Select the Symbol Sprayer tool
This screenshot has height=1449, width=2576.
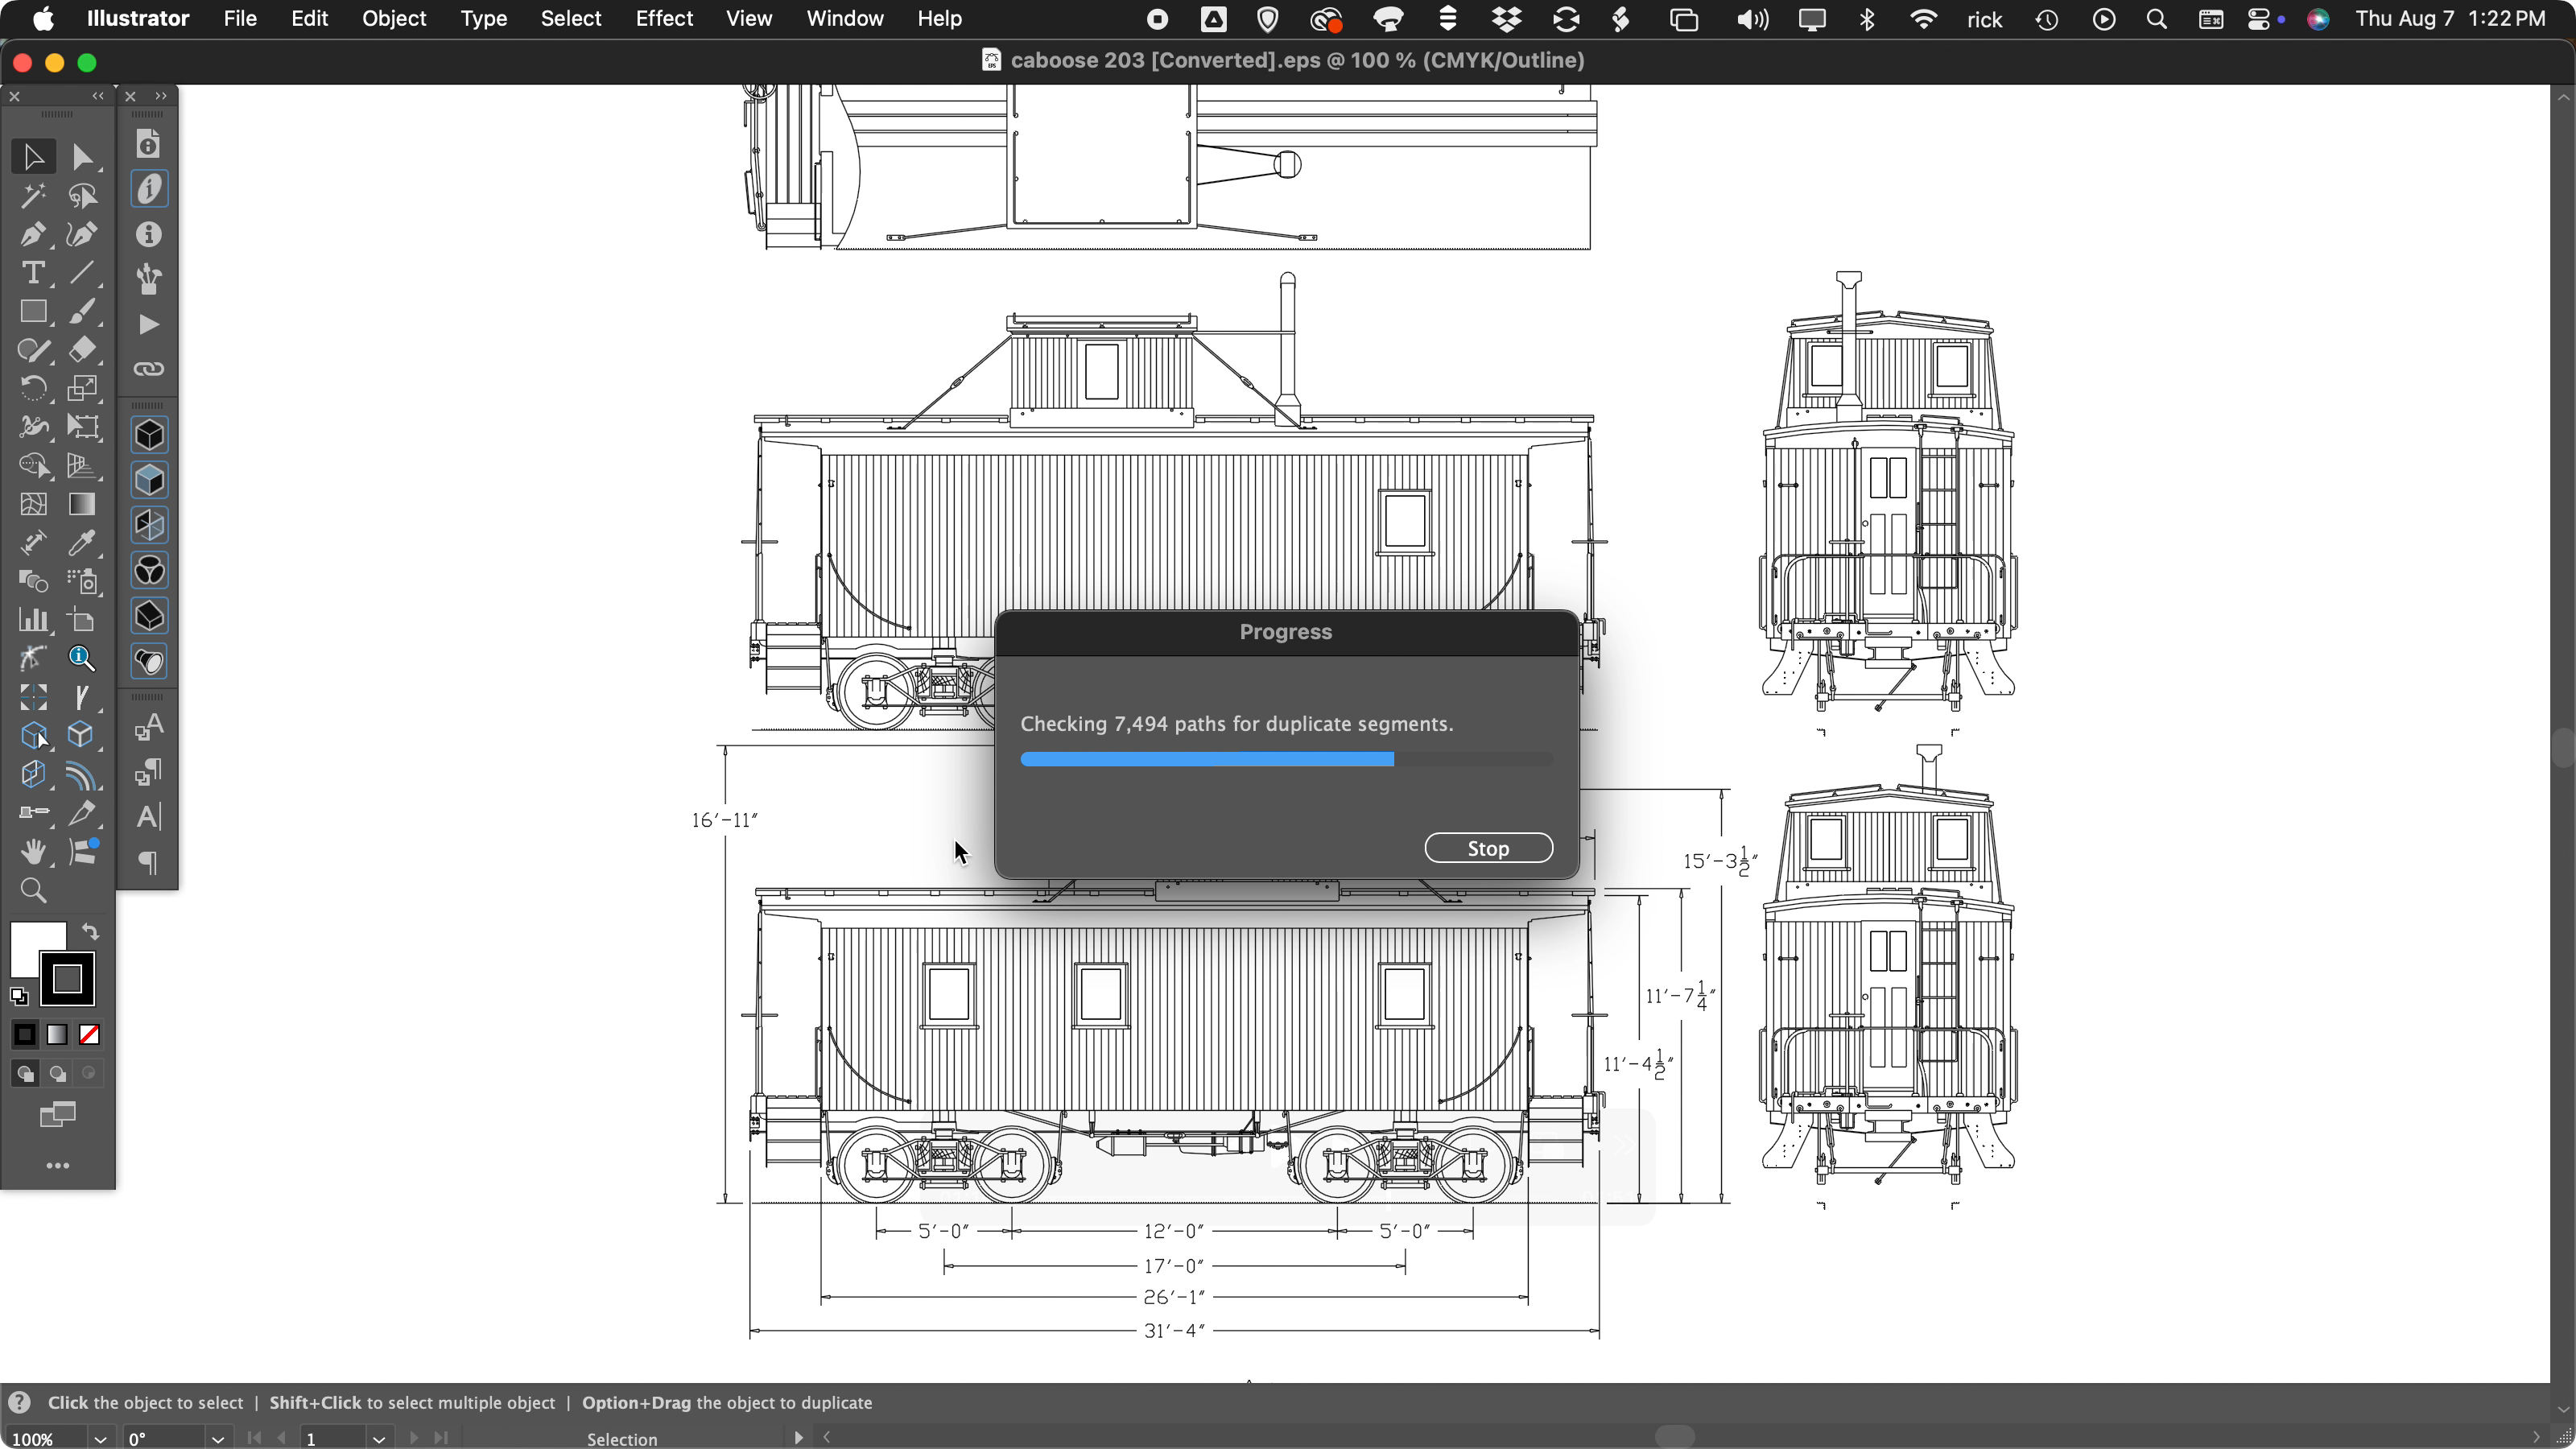pyautogui.click(x=82, y=582)
